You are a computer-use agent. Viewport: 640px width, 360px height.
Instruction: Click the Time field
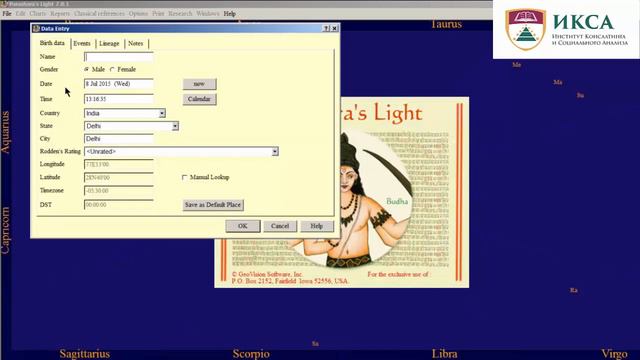pyautogui.click(x=118, y=99)
